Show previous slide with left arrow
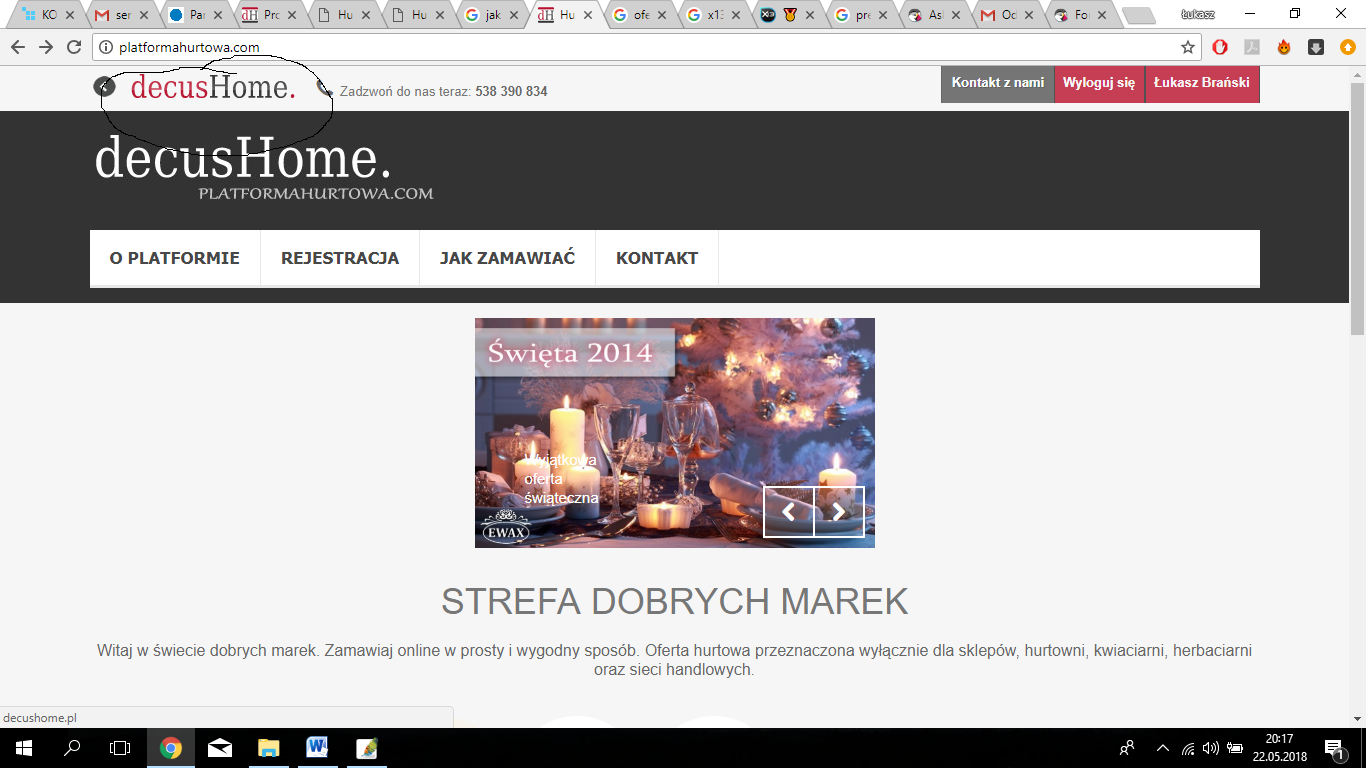 789,512
